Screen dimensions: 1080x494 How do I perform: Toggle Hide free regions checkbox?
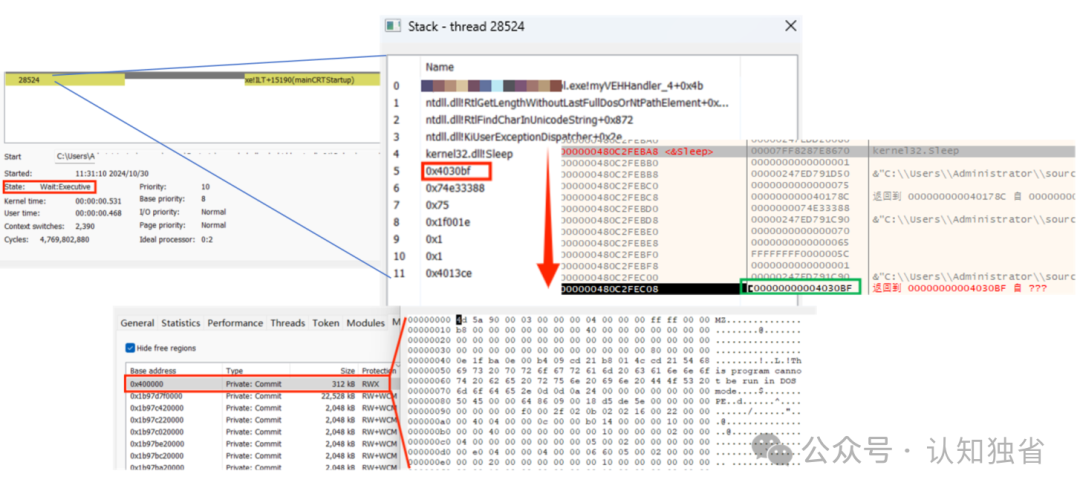(x=130, y=348)
